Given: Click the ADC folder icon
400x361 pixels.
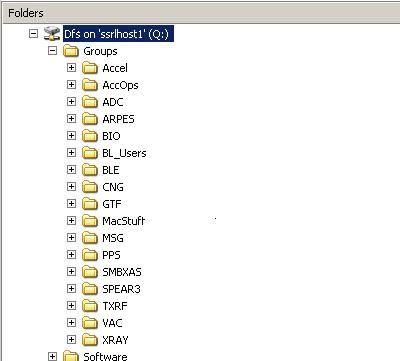Looking at the screenshot, I should tap(90, 102).
